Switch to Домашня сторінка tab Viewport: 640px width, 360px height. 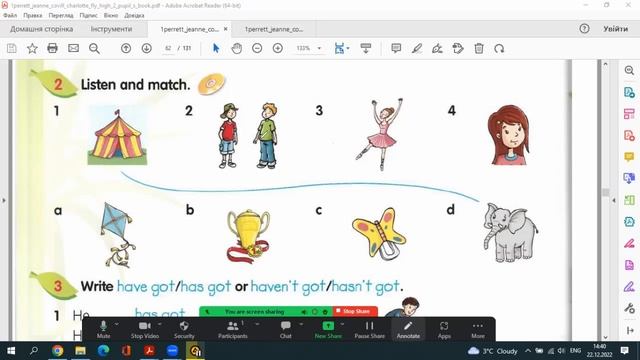(x=42, y=29)
